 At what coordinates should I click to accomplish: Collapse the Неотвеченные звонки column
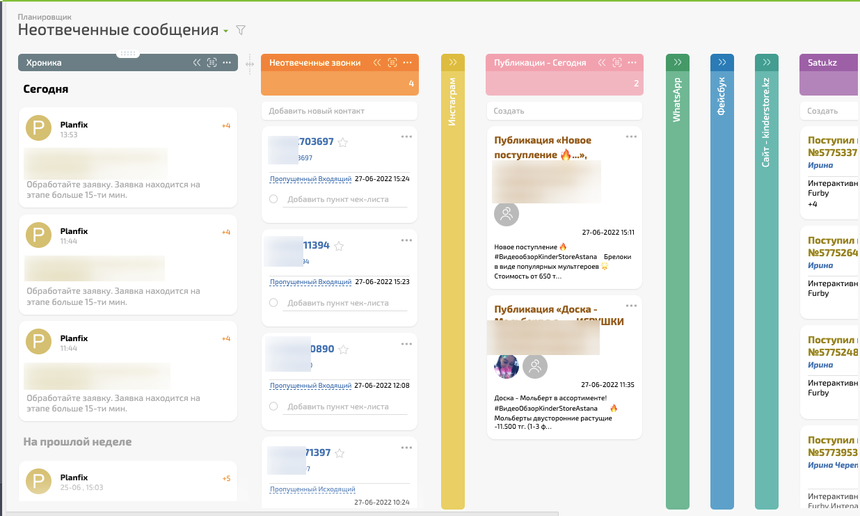pyautogui.click(x=377, y=62)
